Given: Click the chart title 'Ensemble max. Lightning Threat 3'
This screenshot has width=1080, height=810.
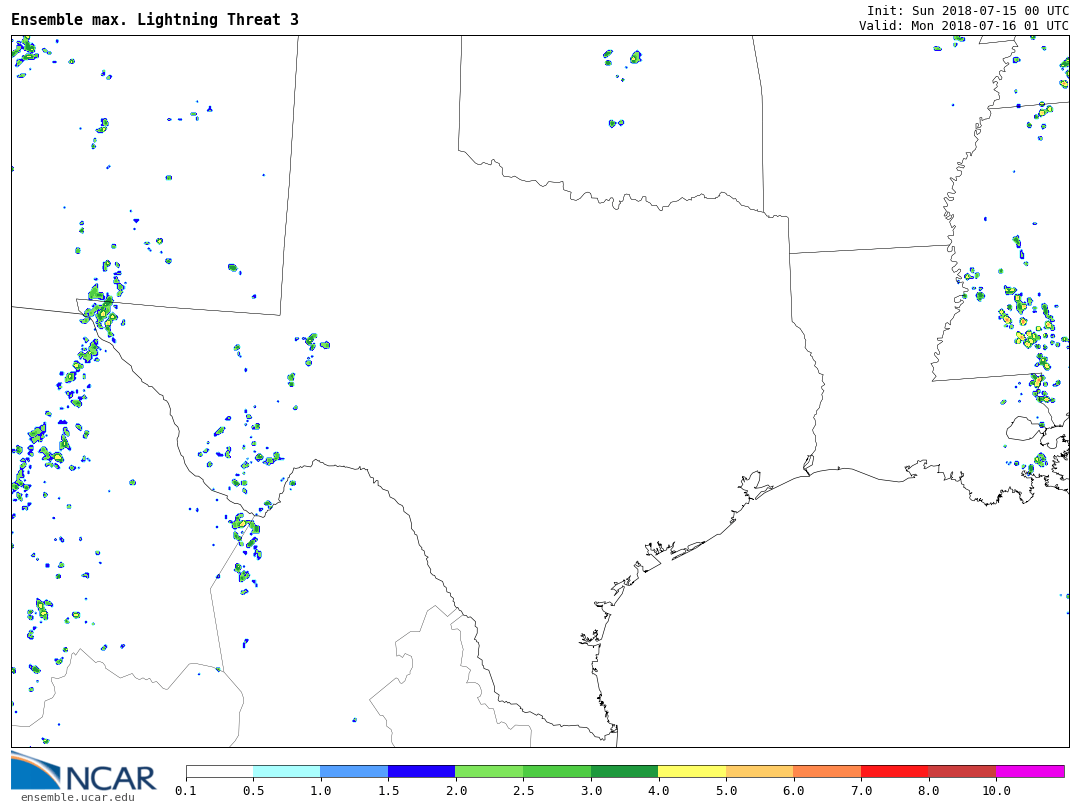Looking at the screenshot, I should pos(155,20).
